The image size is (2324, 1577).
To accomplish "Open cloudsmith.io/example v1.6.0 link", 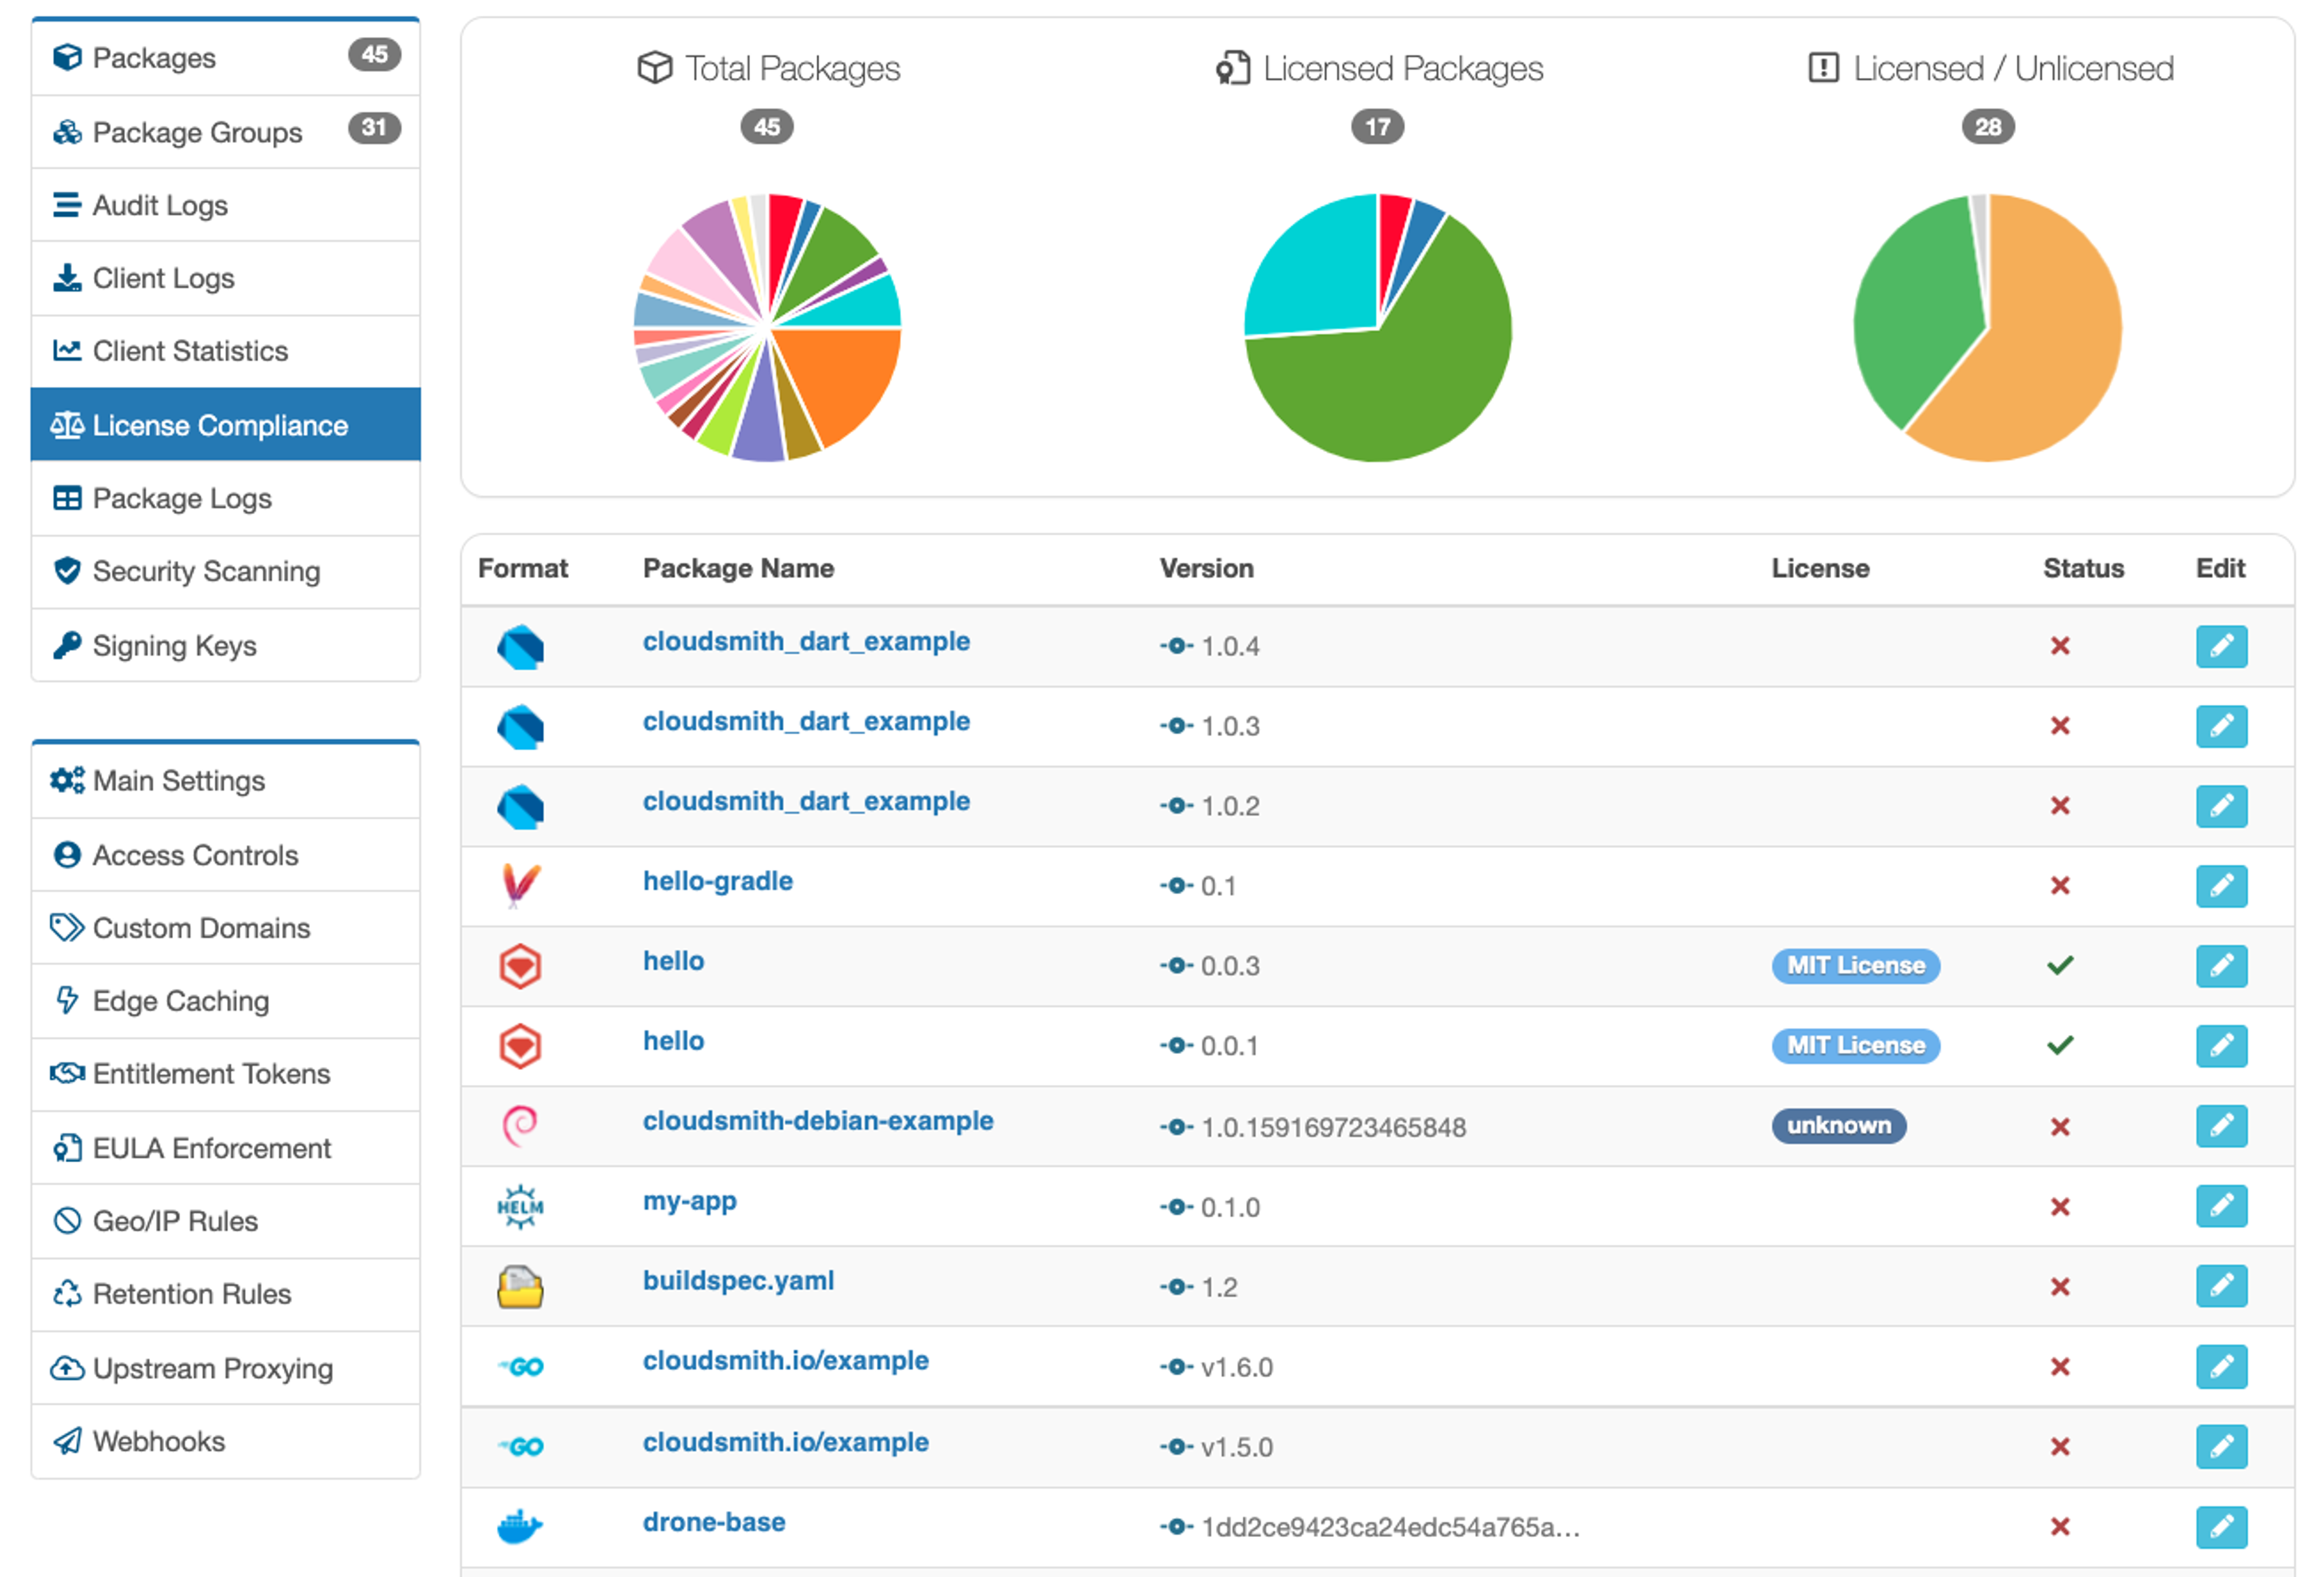I will coord(785,1361).
